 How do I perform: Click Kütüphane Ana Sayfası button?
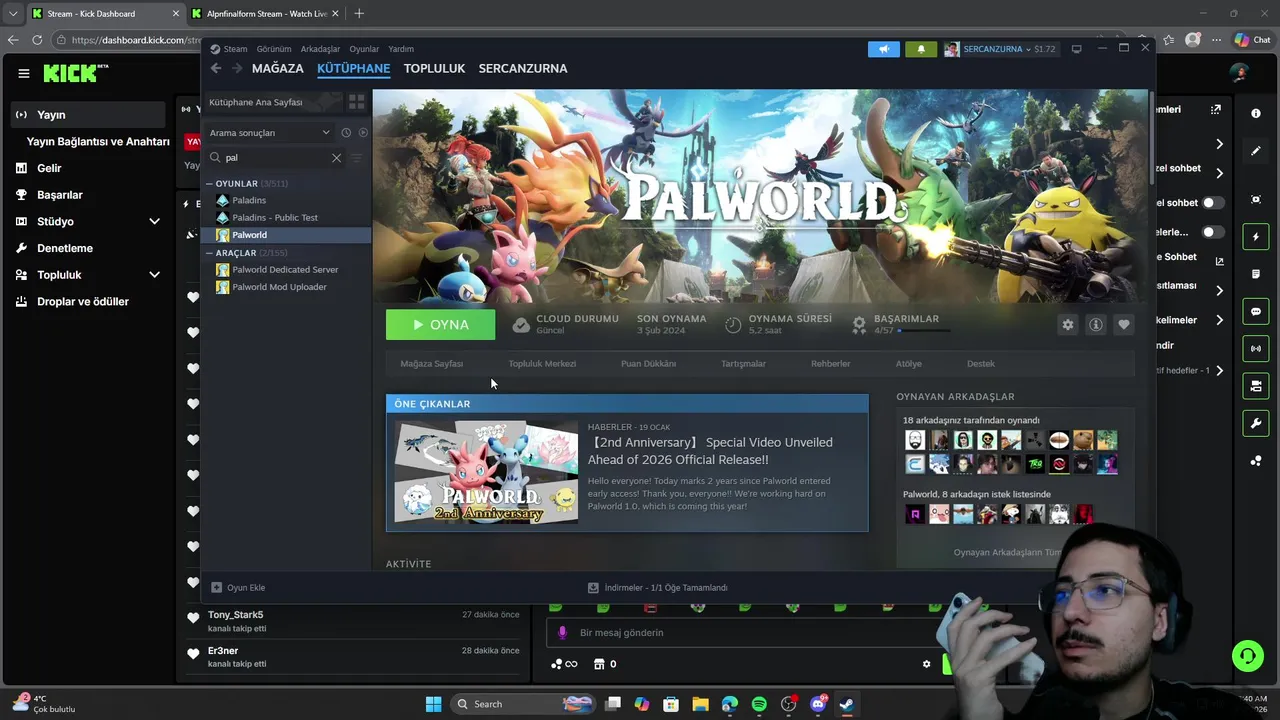tap(272, 102)
